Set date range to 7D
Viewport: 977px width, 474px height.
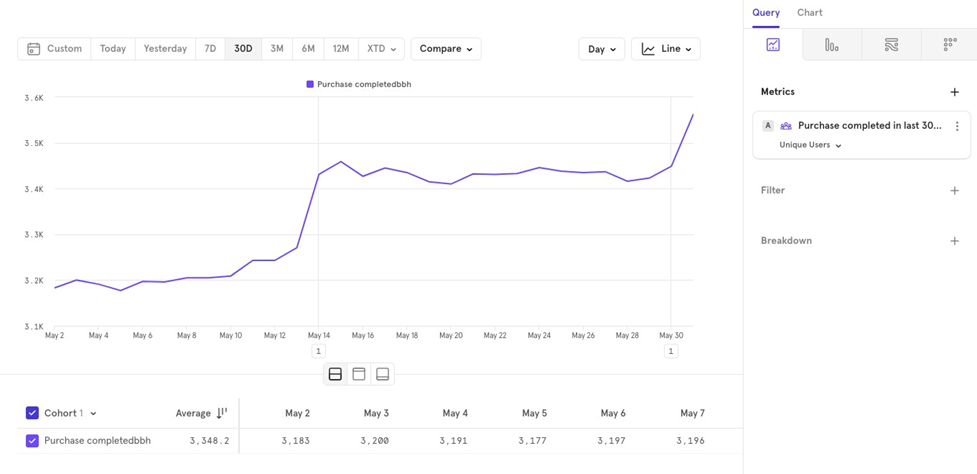[210, 49]
